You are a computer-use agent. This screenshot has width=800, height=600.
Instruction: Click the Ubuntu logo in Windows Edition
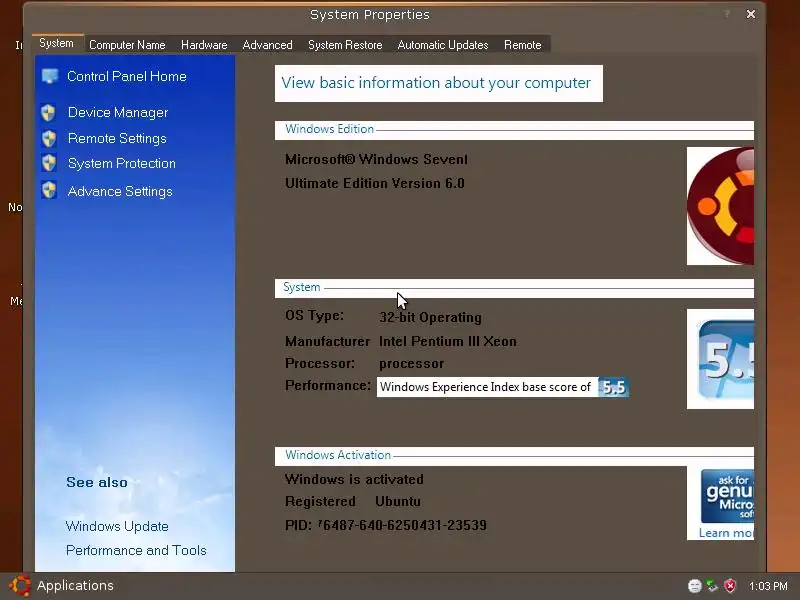[x=720, y=206]
